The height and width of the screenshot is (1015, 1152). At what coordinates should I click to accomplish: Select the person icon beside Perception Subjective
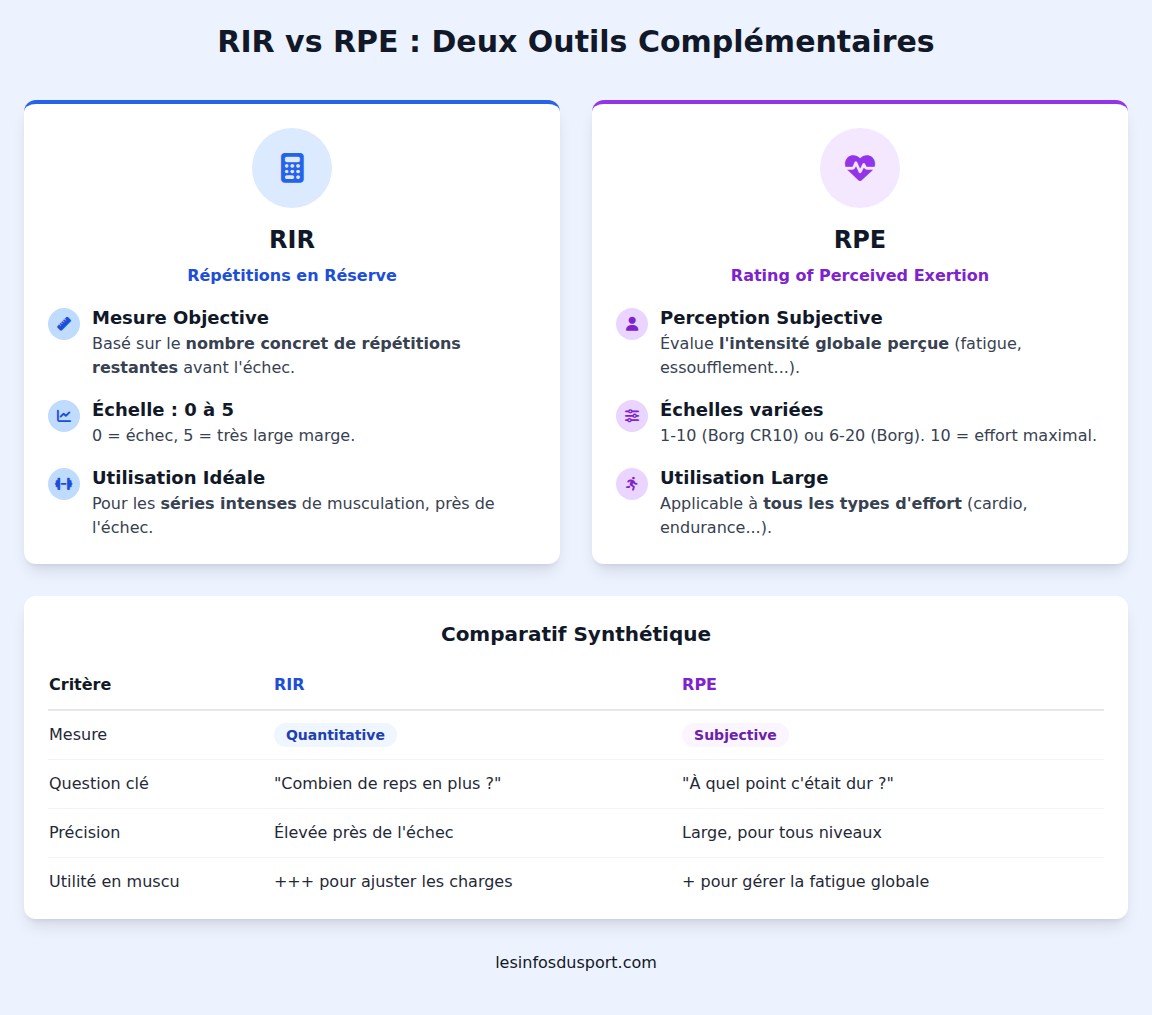coord(631,323)
